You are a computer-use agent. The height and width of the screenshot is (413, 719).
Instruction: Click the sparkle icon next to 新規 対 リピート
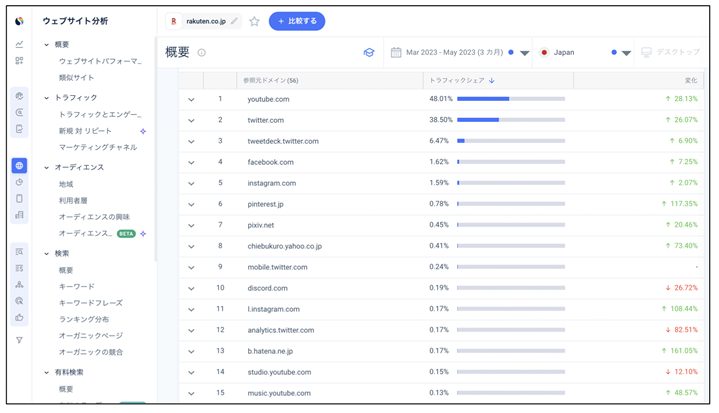(143, 131)
